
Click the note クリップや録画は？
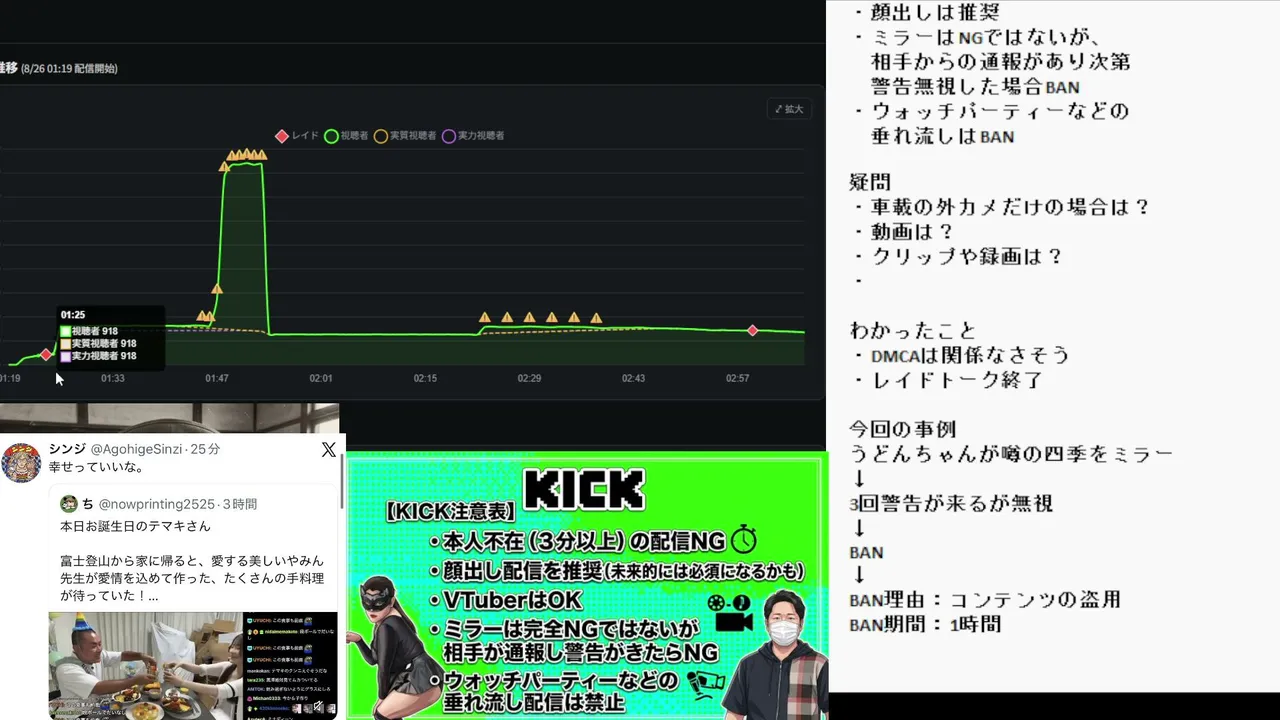tap(959, 256)
